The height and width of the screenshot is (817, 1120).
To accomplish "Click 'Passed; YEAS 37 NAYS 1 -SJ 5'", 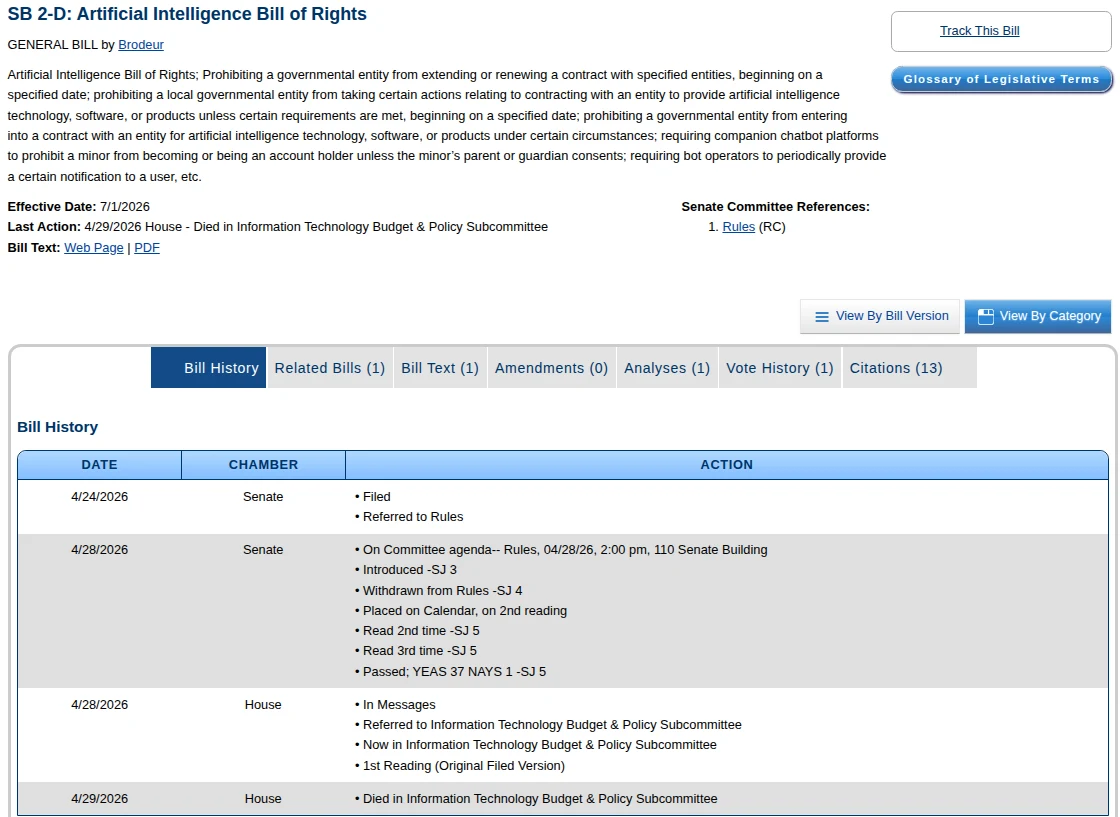I will pos(454,672).
